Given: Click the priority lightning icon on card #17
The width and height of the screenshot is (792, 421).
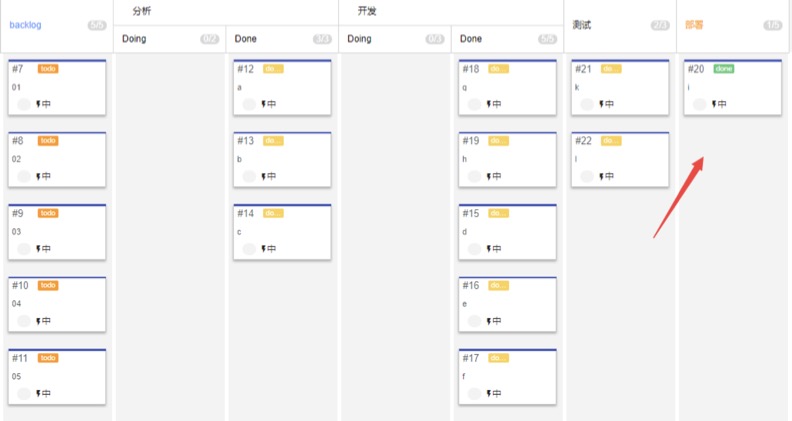Looking at the screenshot, I should tap(489, 393).
